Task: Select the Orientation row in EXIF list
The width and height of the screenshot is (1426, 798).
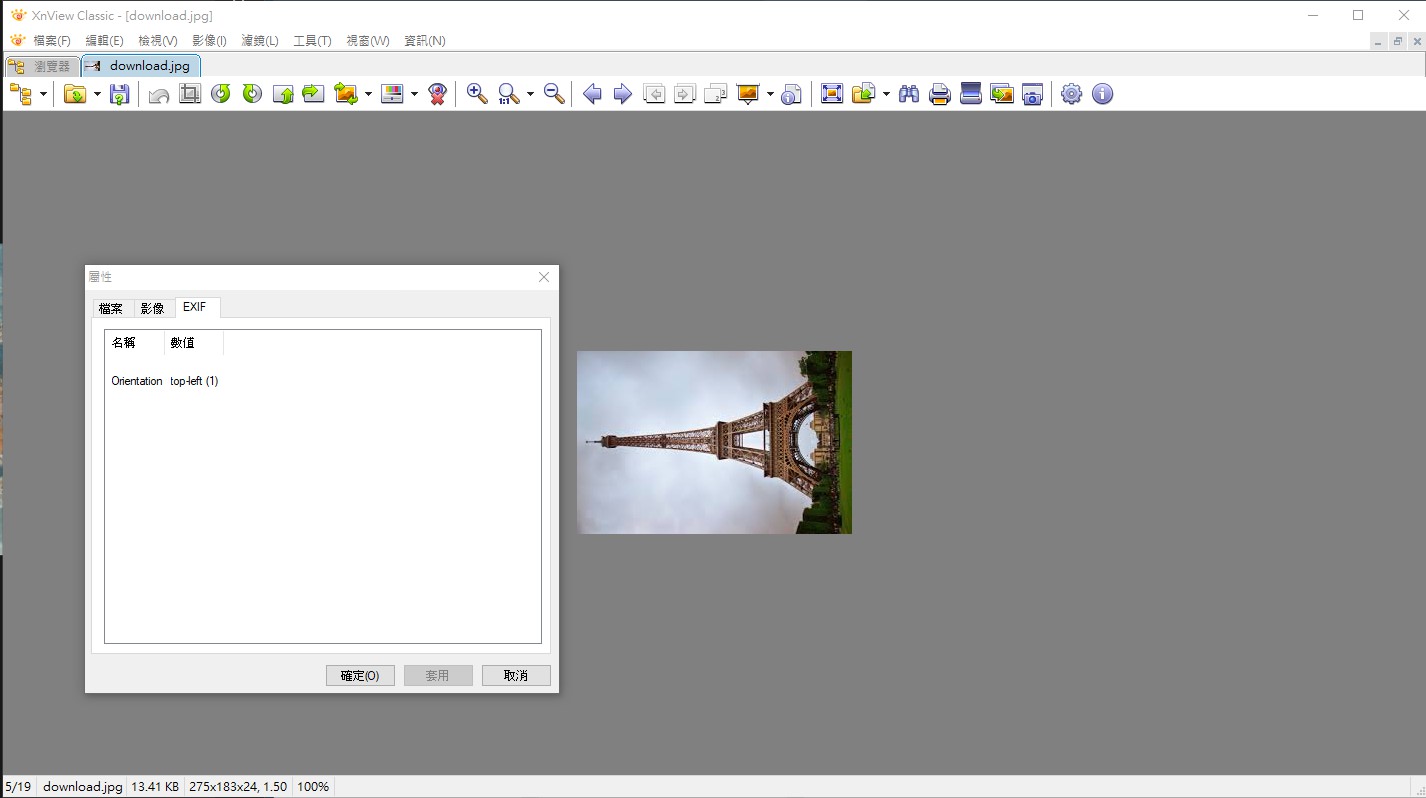Action: [x=165, y=381]
